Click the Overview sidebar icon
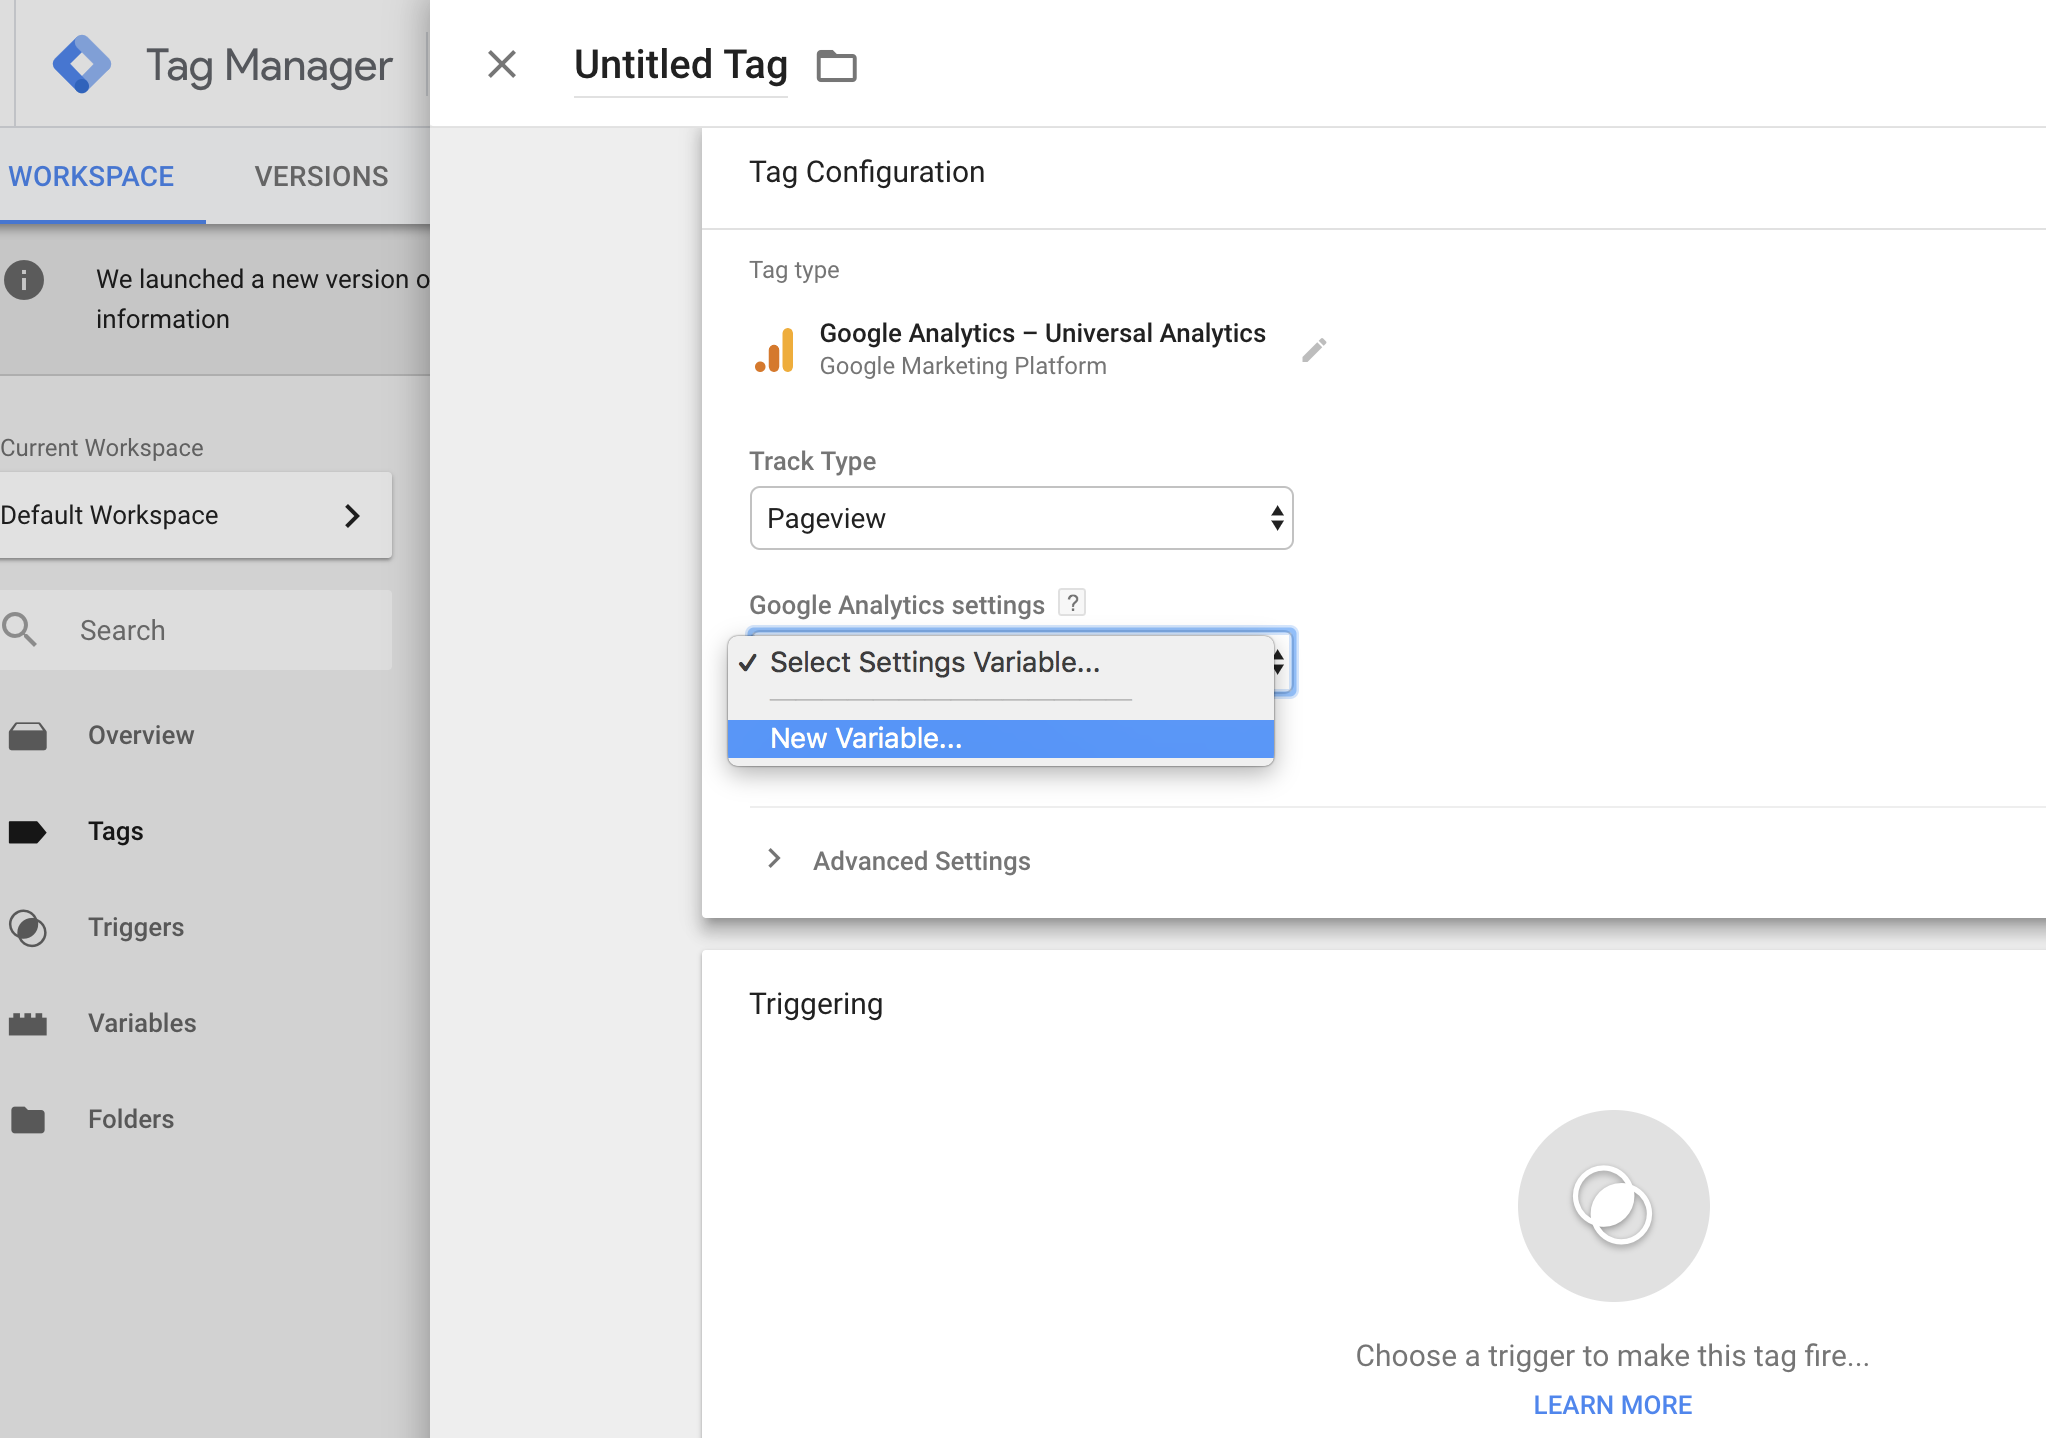The image size is (2046, 1438). (28, 736)
